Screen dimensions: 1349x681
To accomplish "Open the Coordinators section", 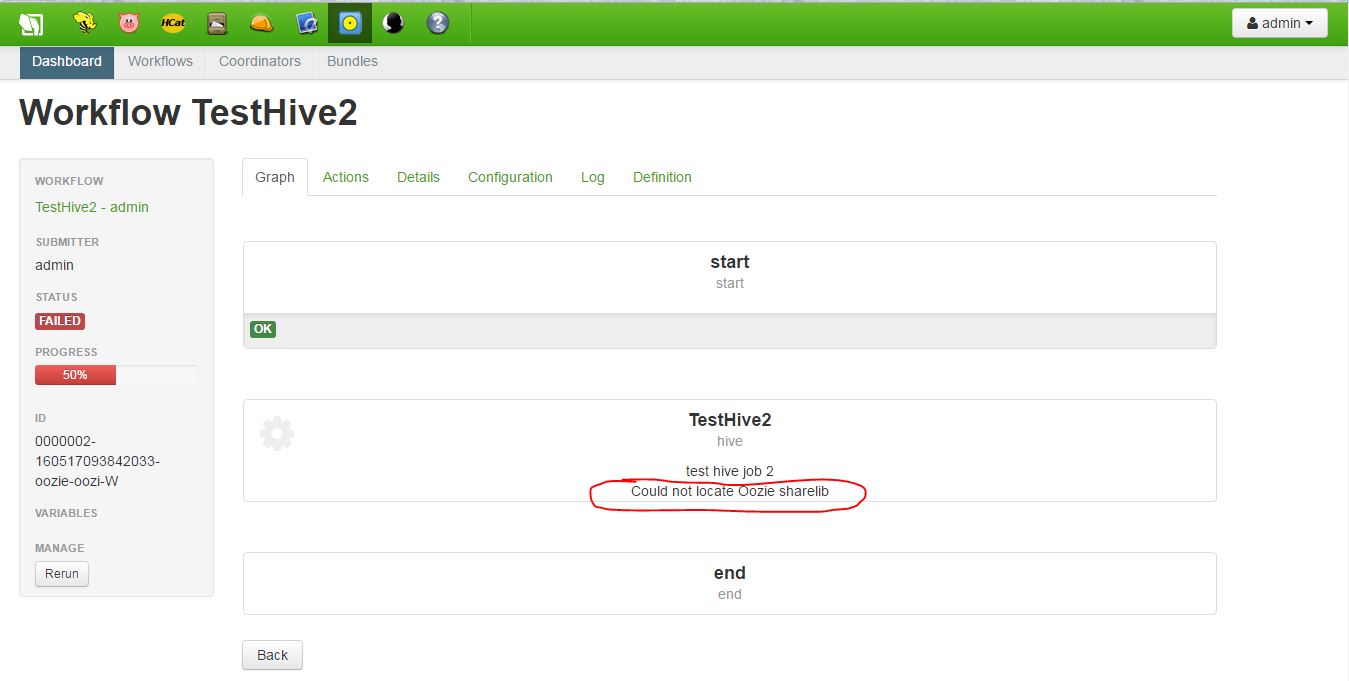I will coord(259,61).
